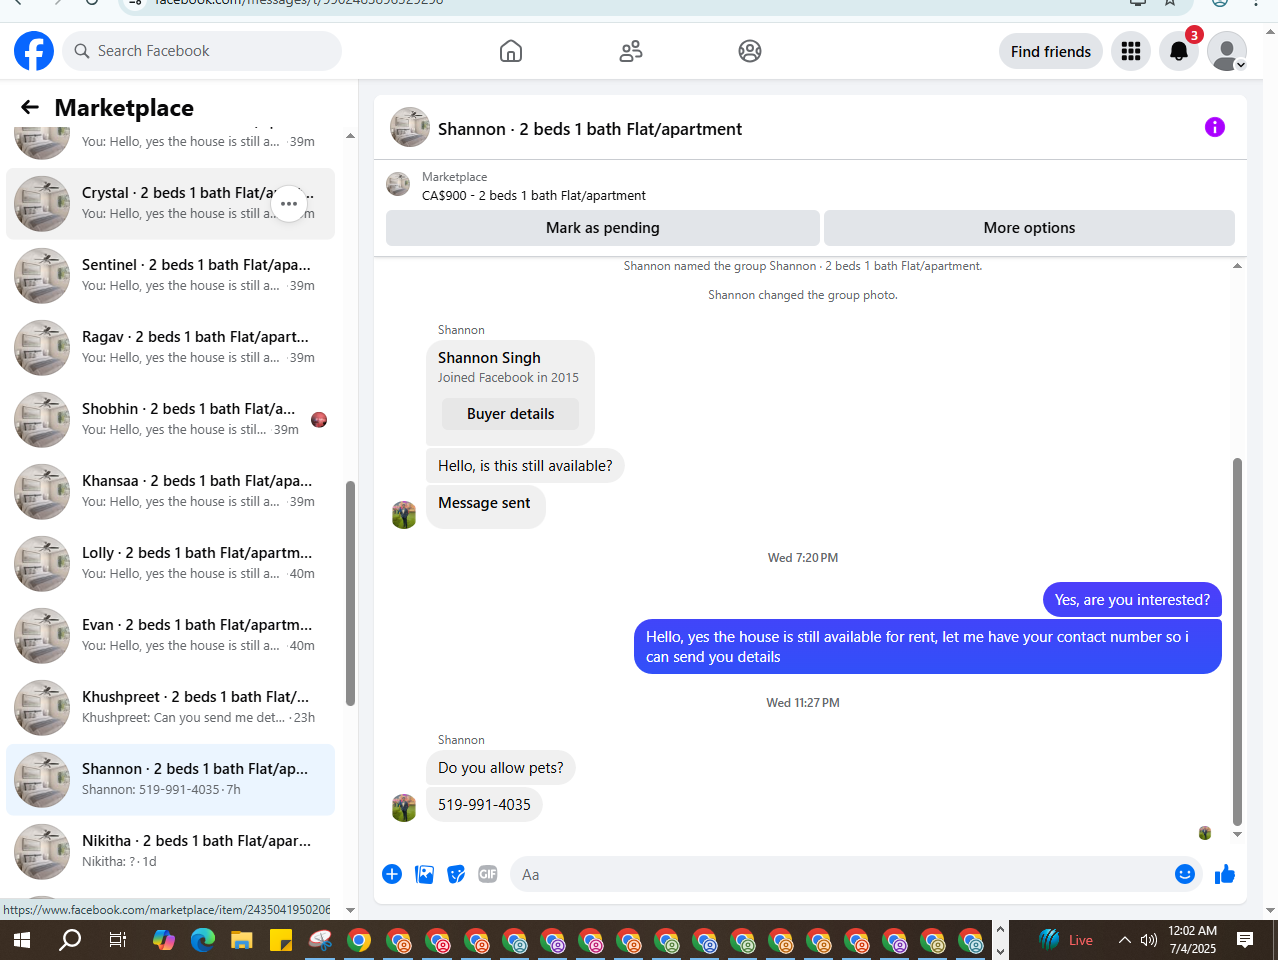Click the Aa message input field
1278x960 pixels.
(840, 874)
